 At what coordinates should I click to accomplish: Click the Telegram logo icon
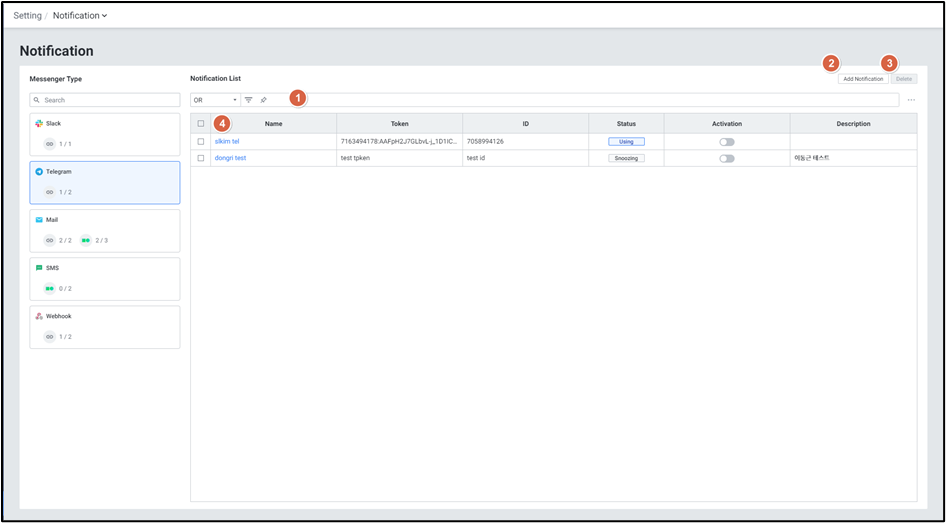39,172
